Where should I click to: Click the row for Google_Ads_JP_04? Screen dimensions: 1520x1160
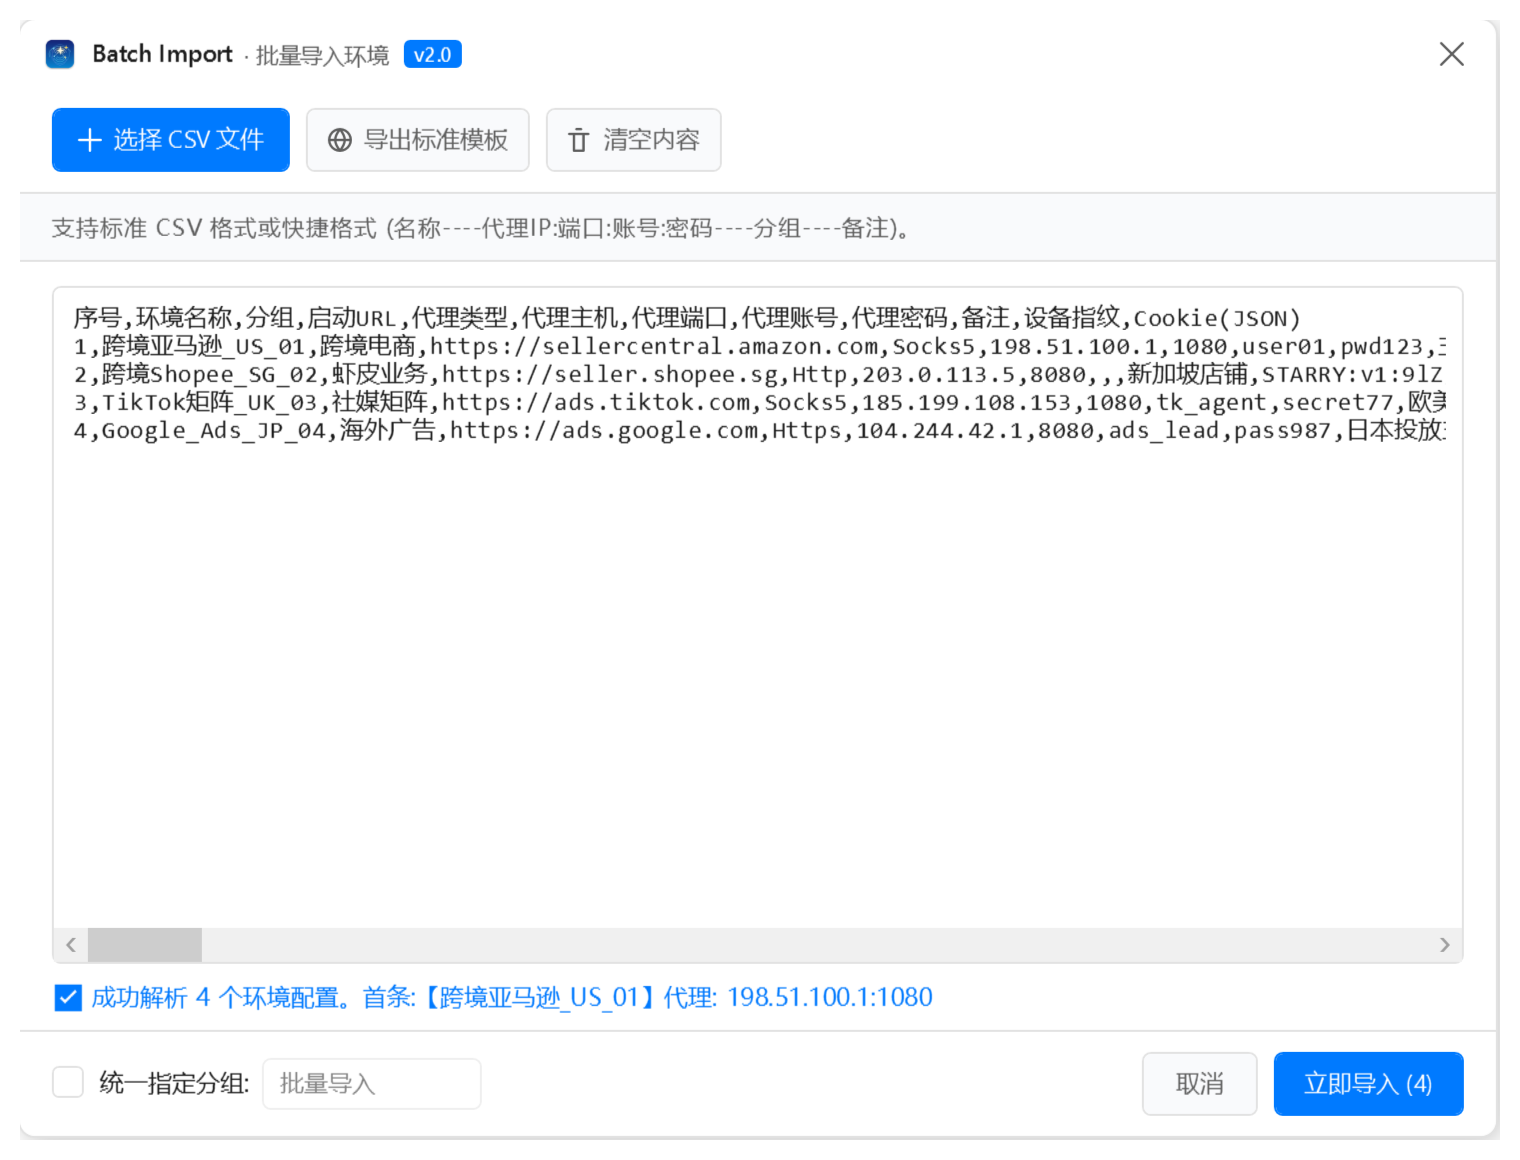click(x=760, y=430)
